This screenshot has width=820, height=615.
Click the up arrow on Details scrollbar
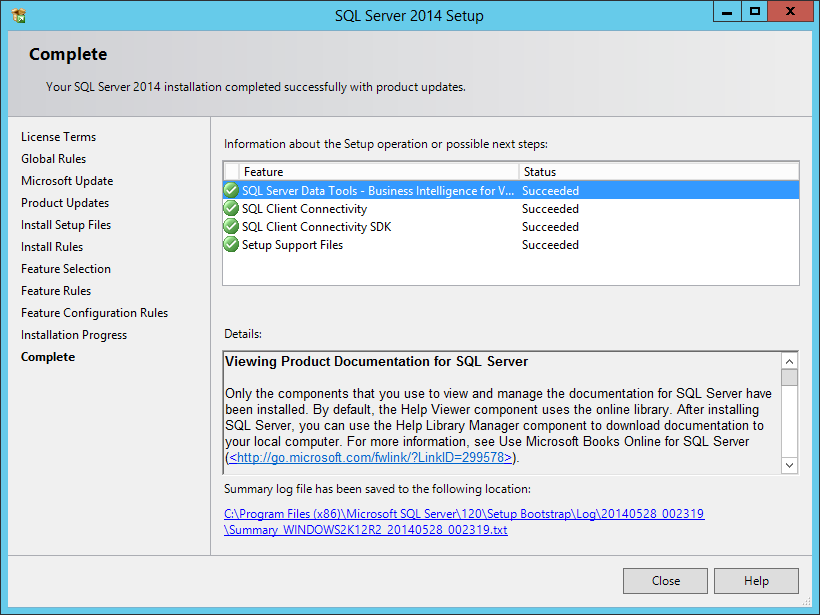[789, 360]
